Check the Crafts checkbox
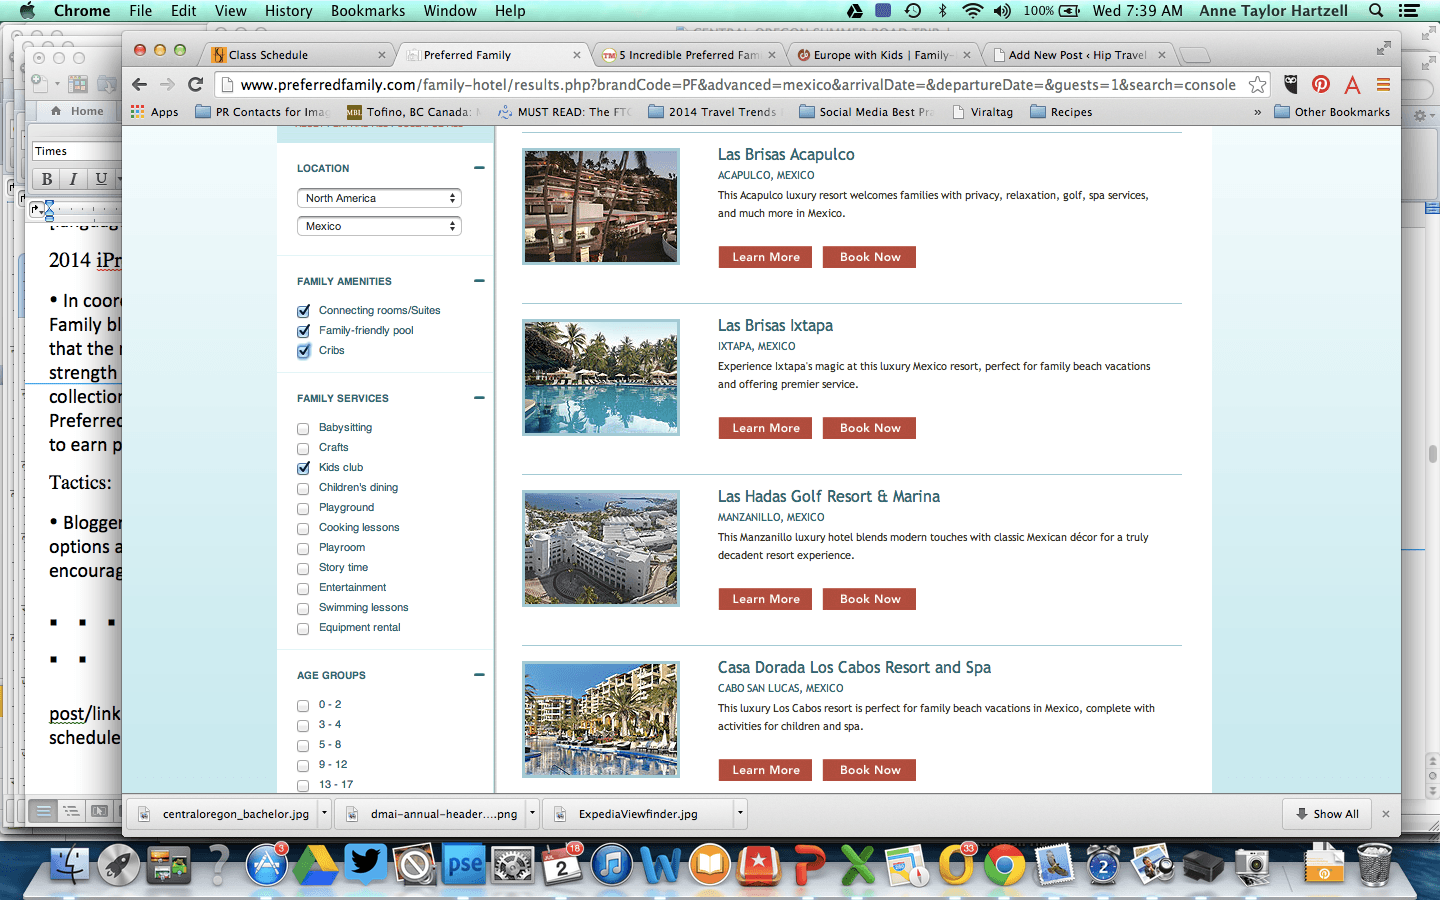 click(303, 449)
